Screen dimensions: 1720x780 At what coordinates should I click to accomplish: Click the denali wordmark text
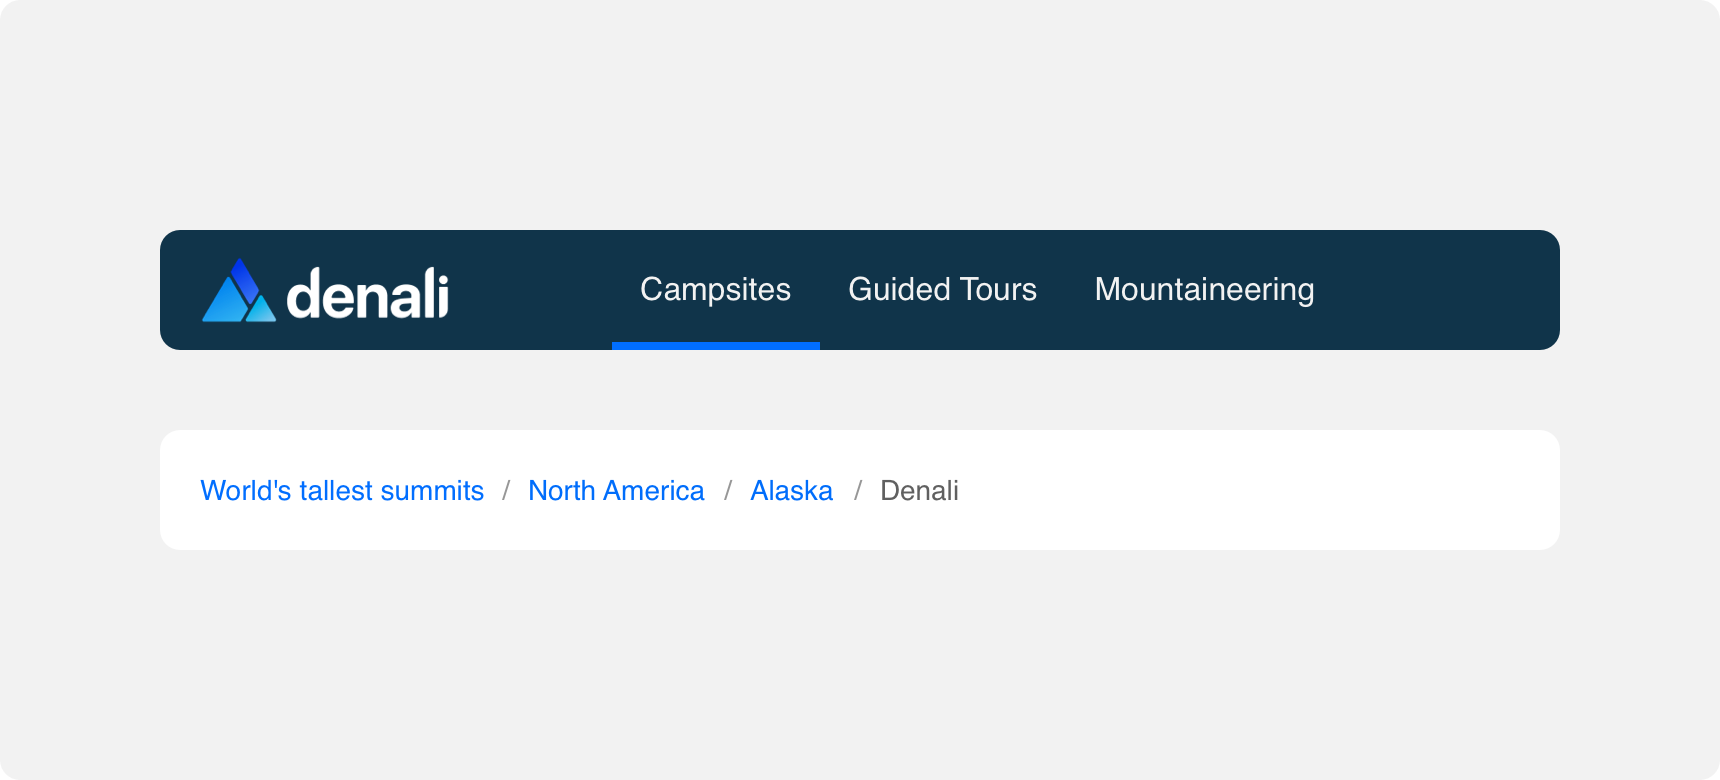coord(368,293)
